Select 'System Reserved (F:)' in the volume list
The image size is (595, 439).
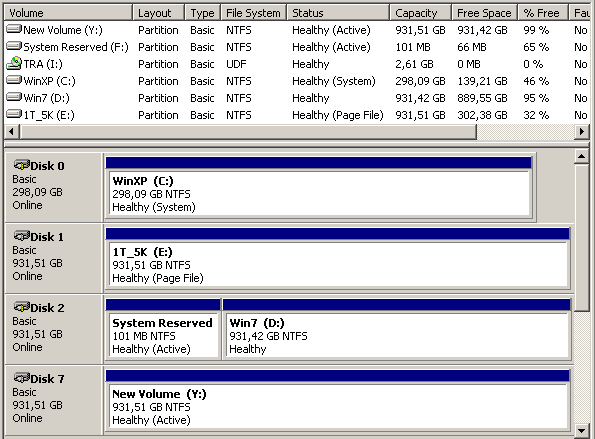(x=76, y=47)
